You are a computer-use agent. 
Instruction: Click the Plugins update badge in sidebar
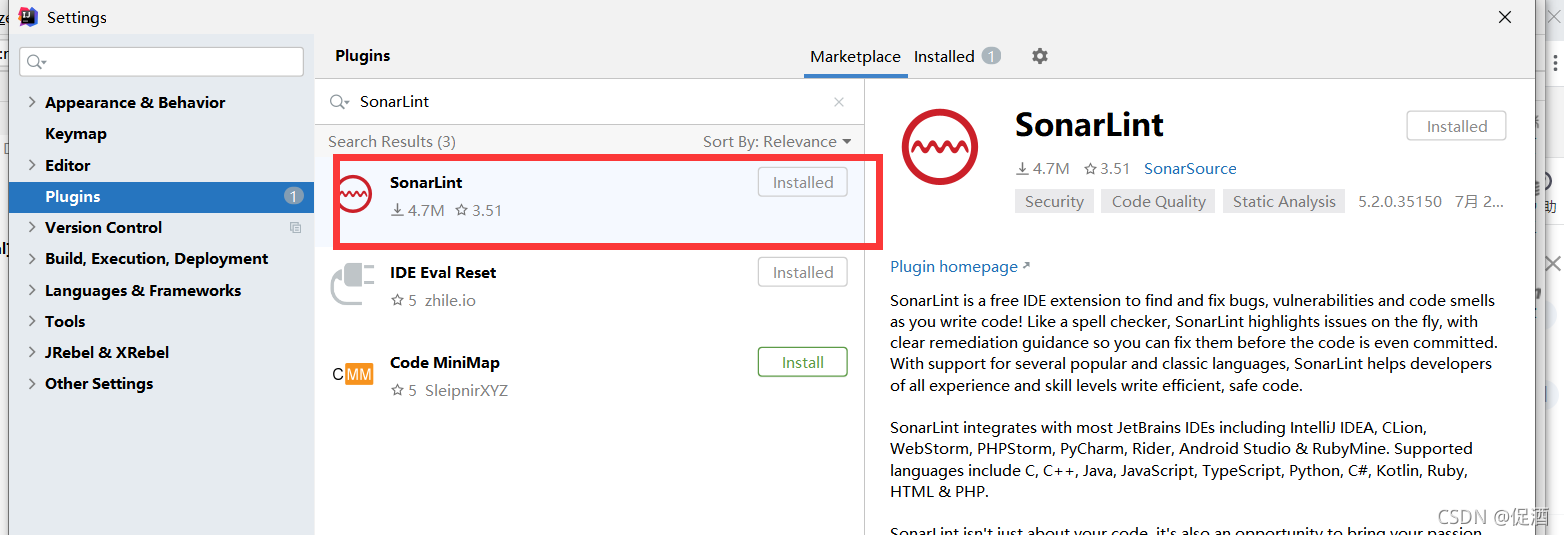click(293, 196)
